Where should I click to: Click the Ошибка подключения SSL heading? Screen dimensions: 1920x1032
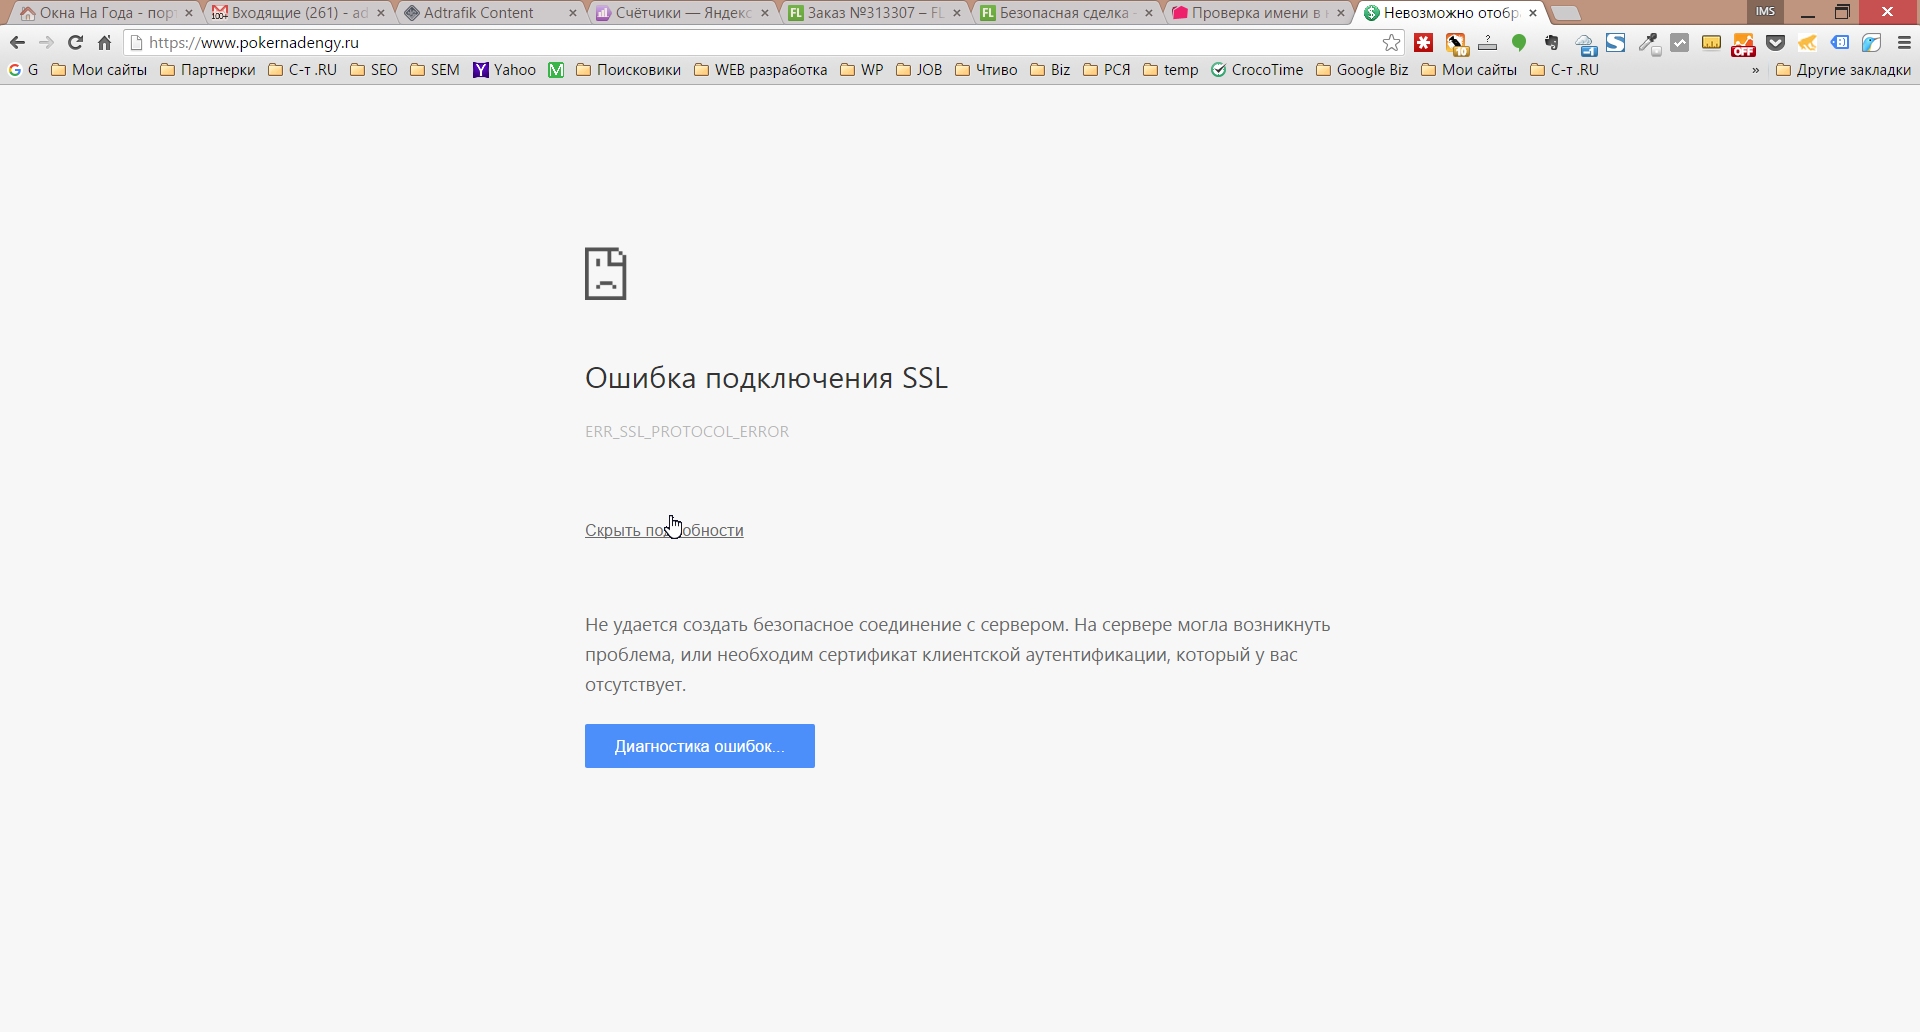point(766,378)
